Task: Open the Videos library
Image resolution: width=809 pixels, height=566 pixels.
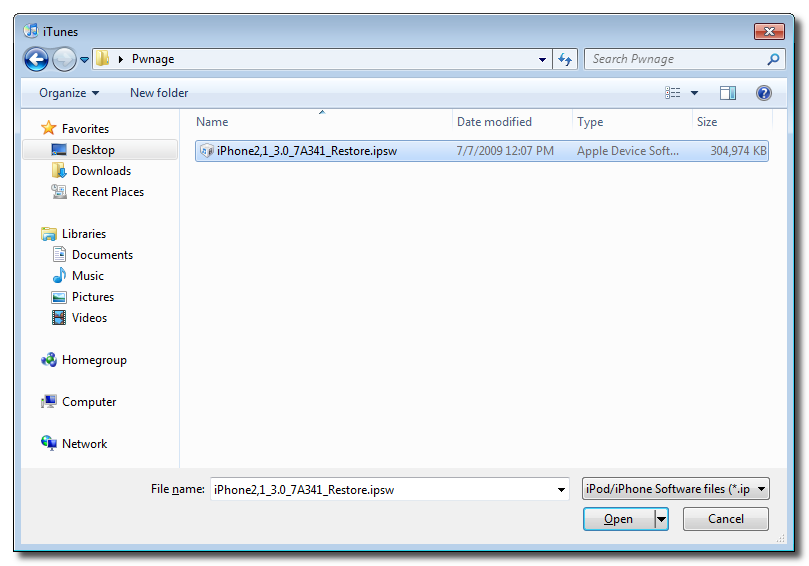Action: pos(89,318)
